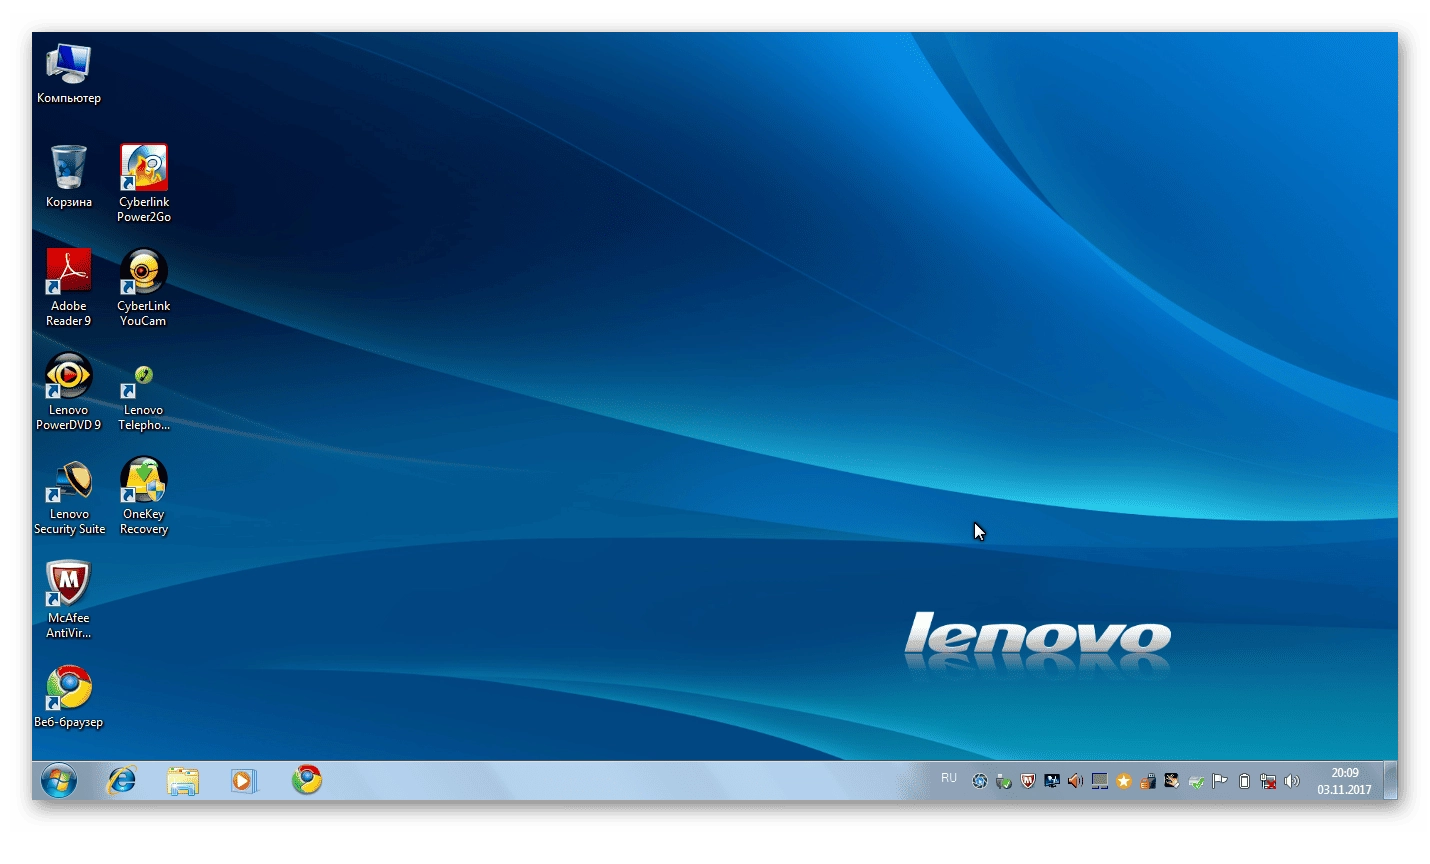Select the Веб-браузер Chrome desktop shortcut

[x=69, y=696]
